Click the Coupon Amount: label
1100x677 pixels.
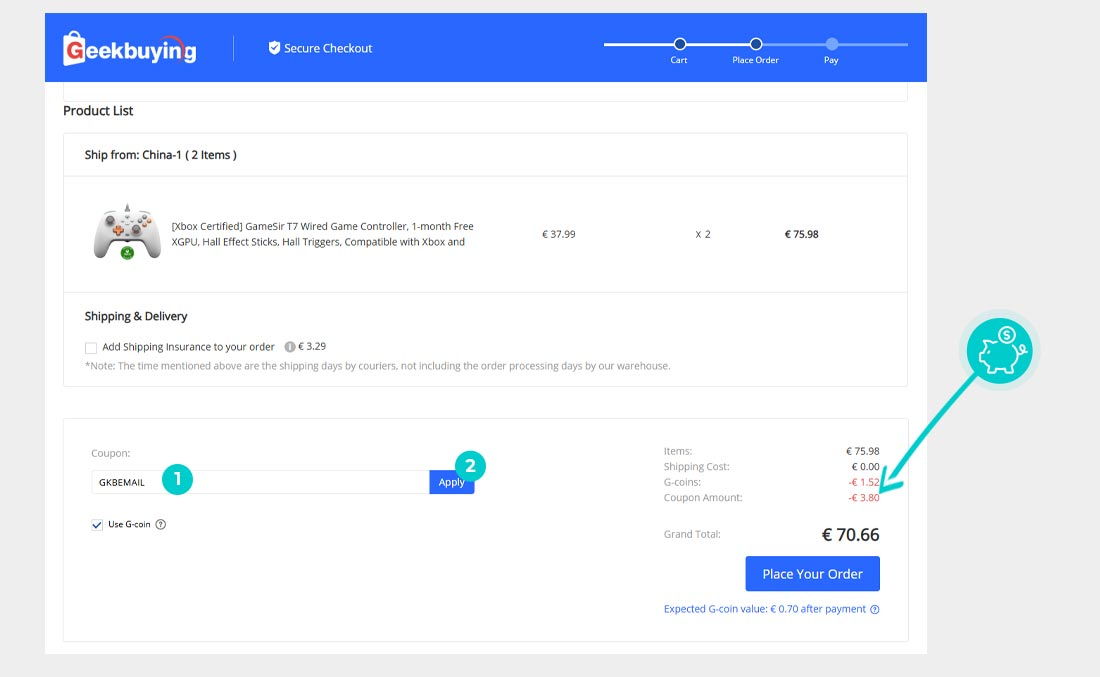(703, 498)
